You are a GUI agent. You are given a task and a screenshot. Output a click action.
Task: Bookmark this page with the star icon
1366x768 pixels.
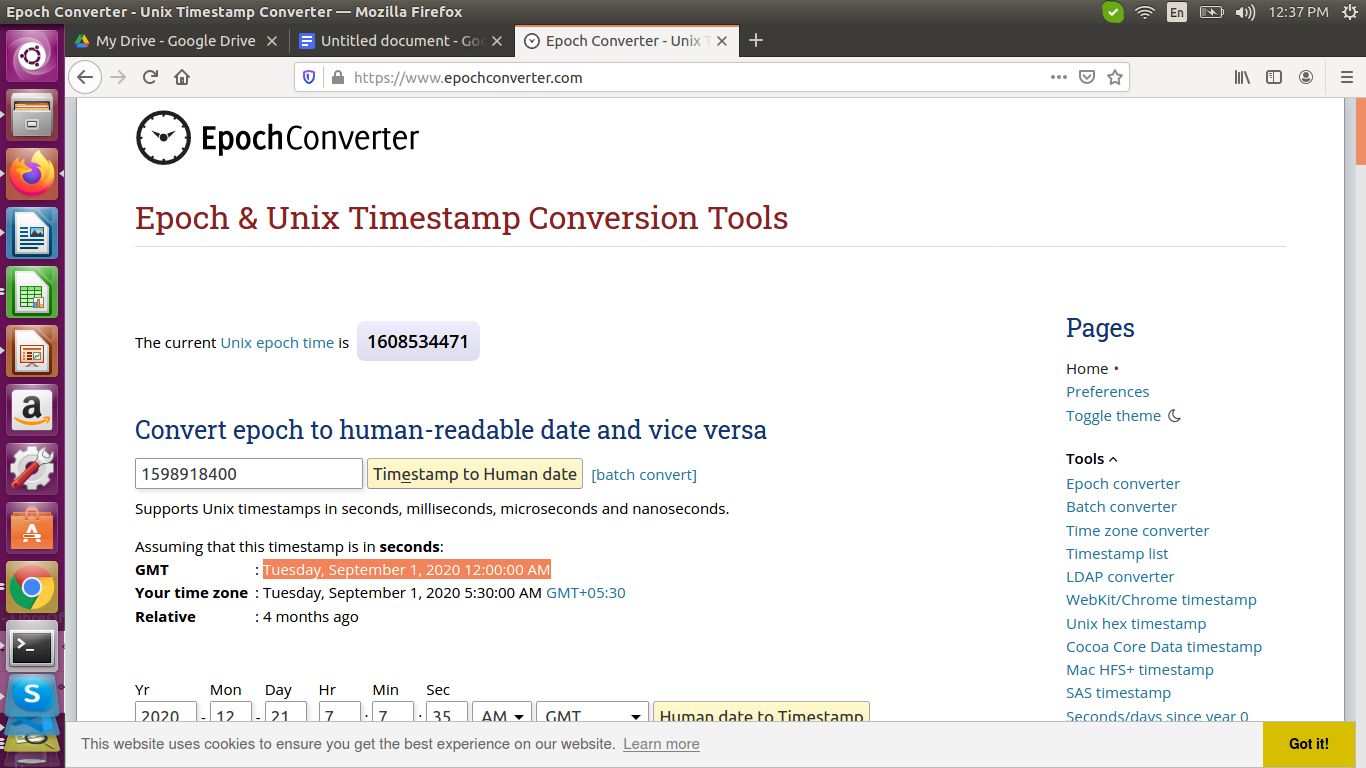coord(1115,77)
